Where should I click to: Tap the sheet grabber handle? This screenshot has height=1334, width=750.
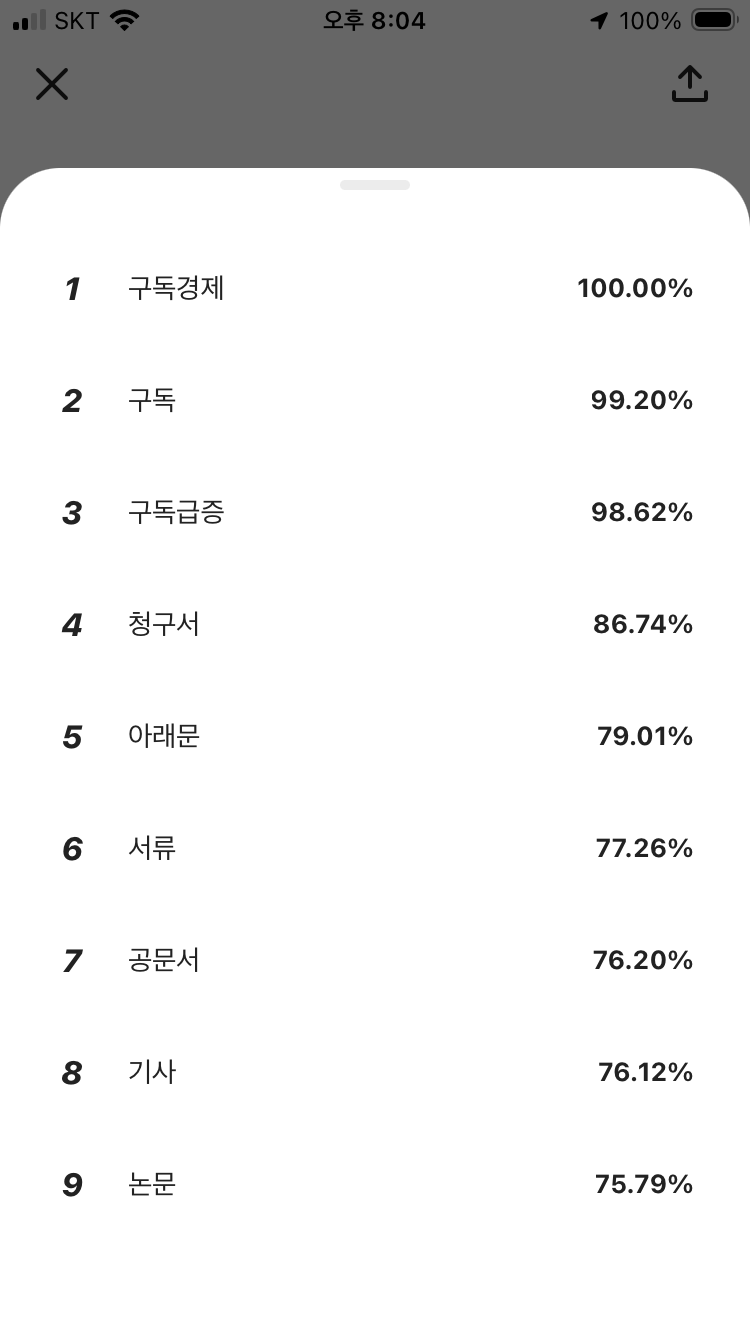click(375, 185)
